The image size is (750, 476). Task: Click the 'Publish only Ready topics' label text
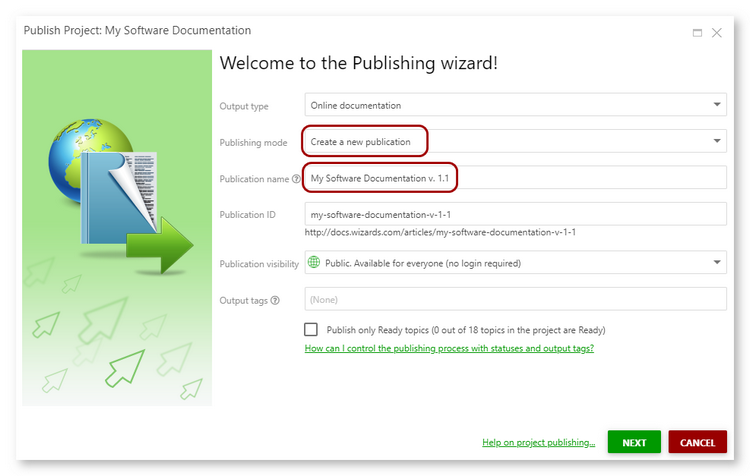click(466, 330)
